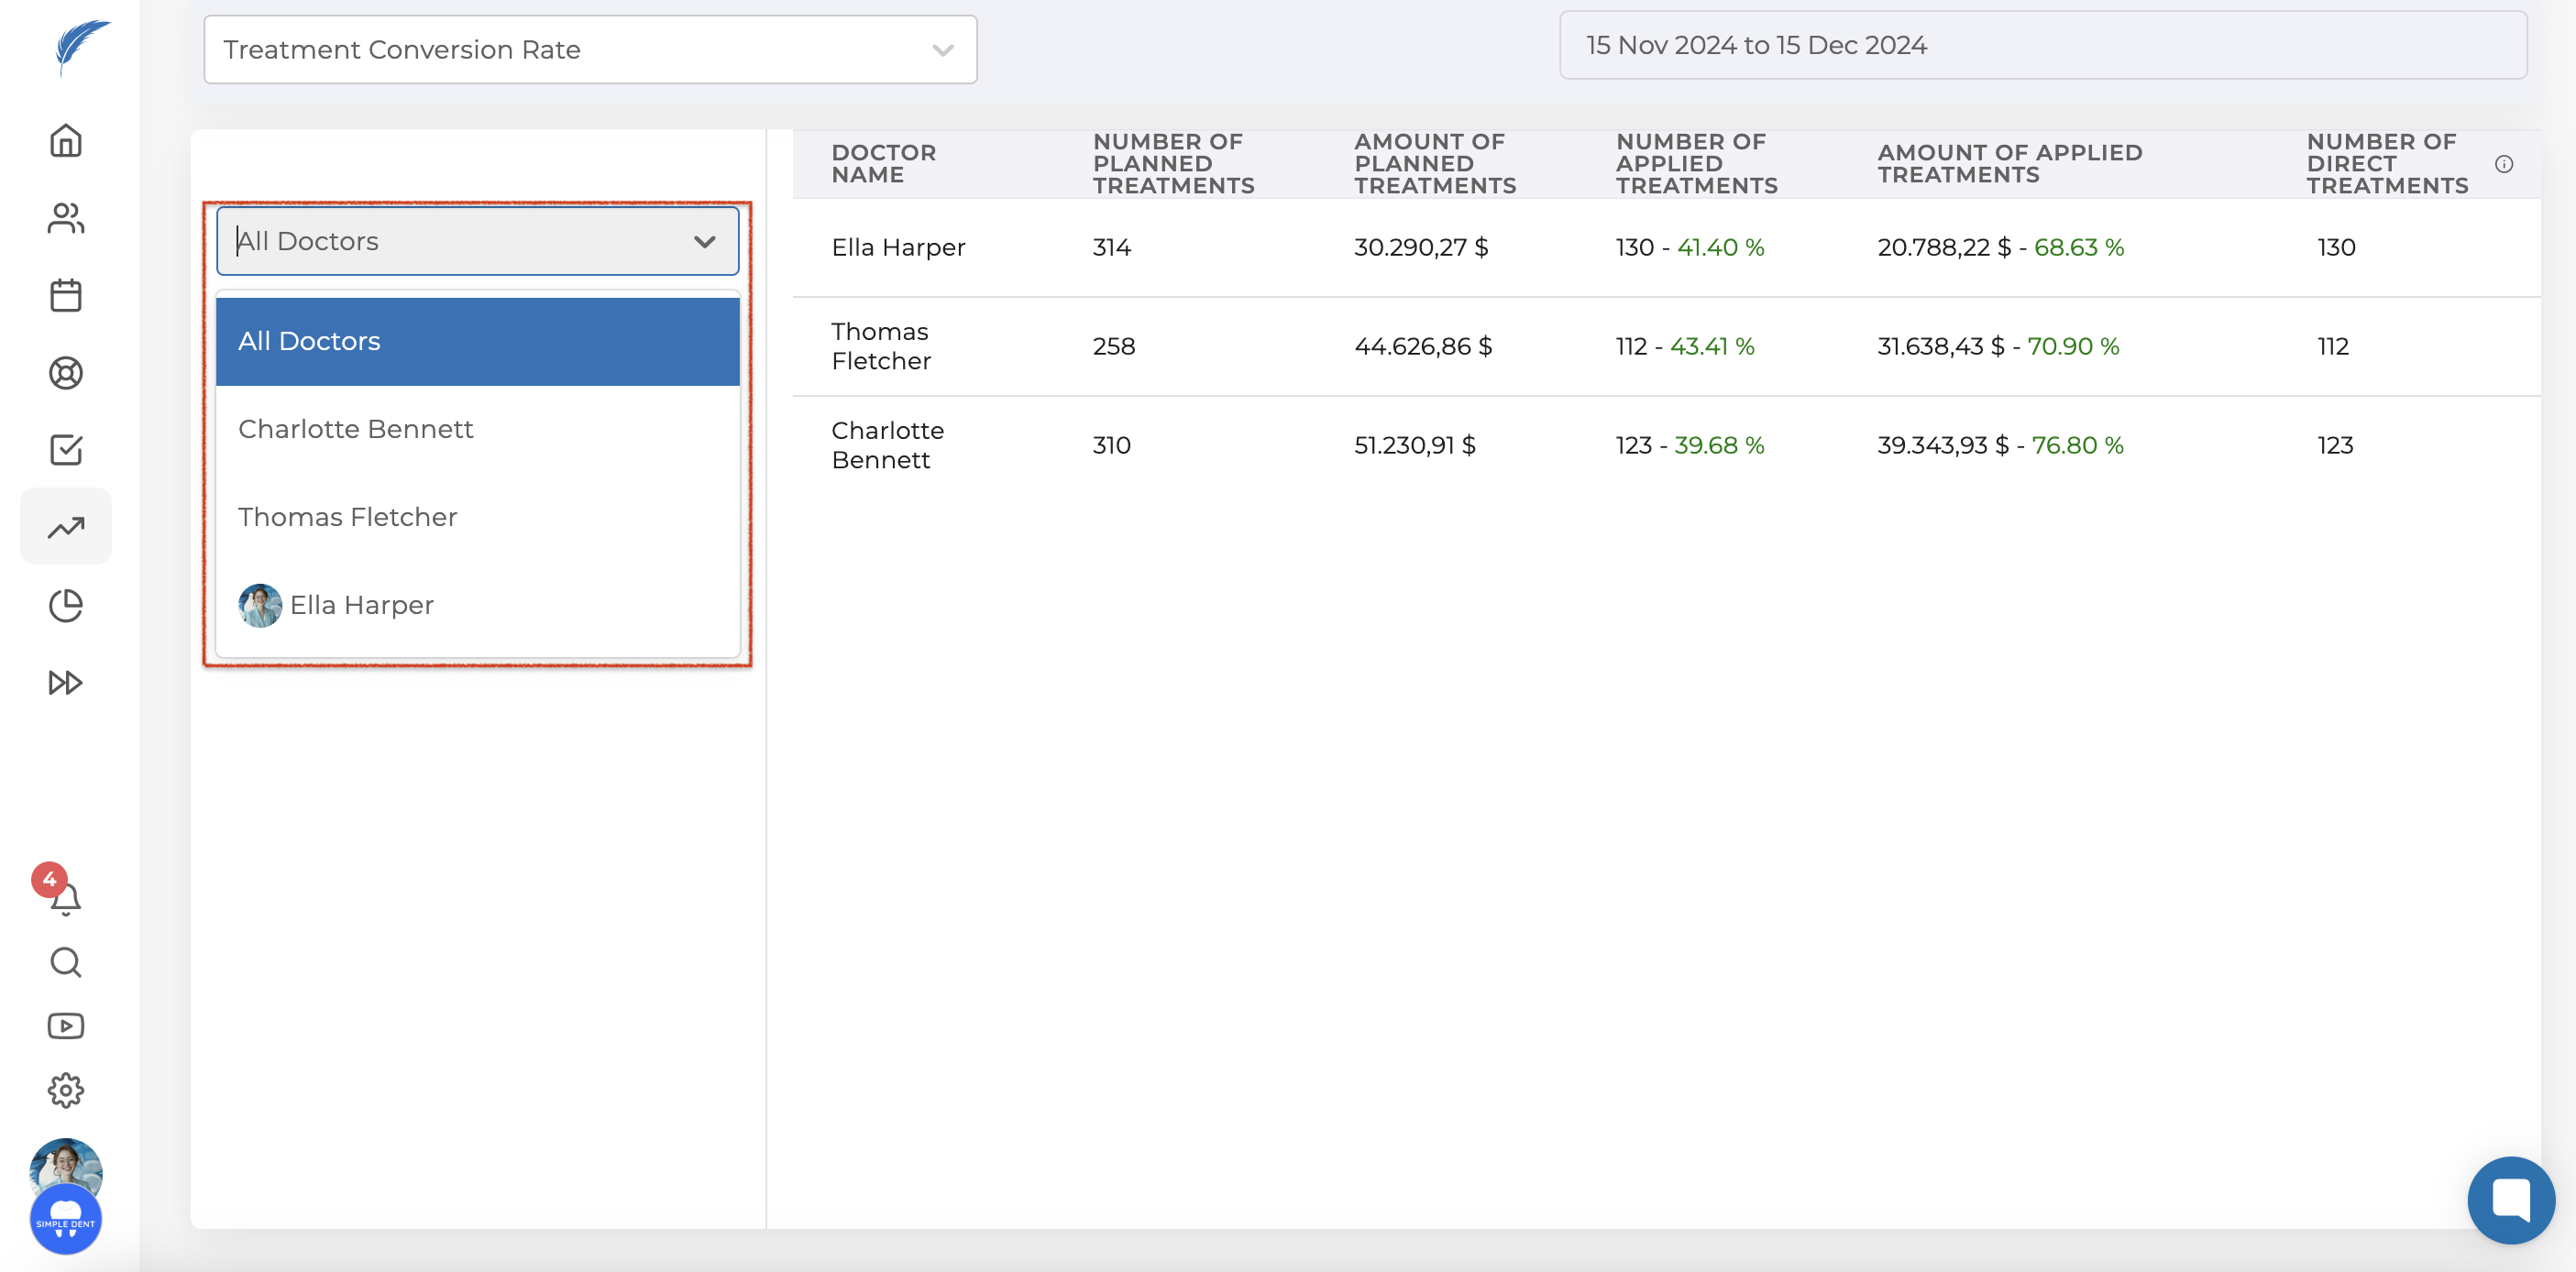Open the patients list icon
This screenshot has height=1272, width=2576.
coord(66,218)
